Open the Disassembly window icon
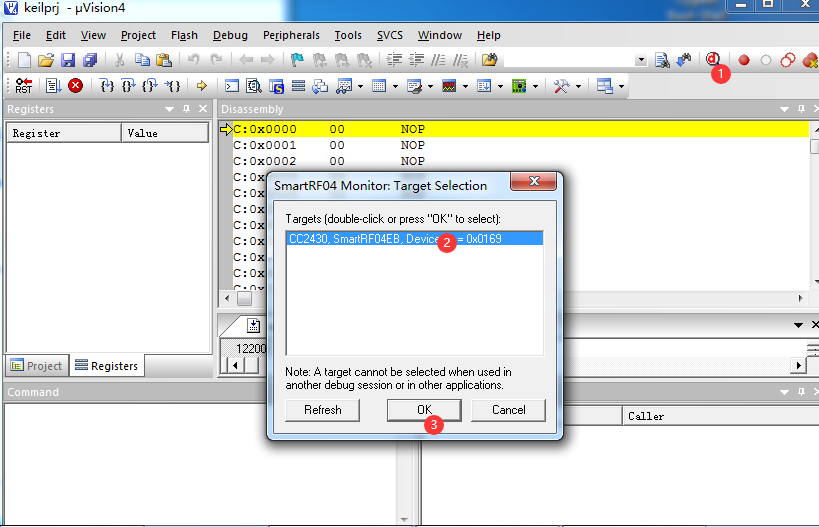 pyautogui.click(x=254, y=86)
